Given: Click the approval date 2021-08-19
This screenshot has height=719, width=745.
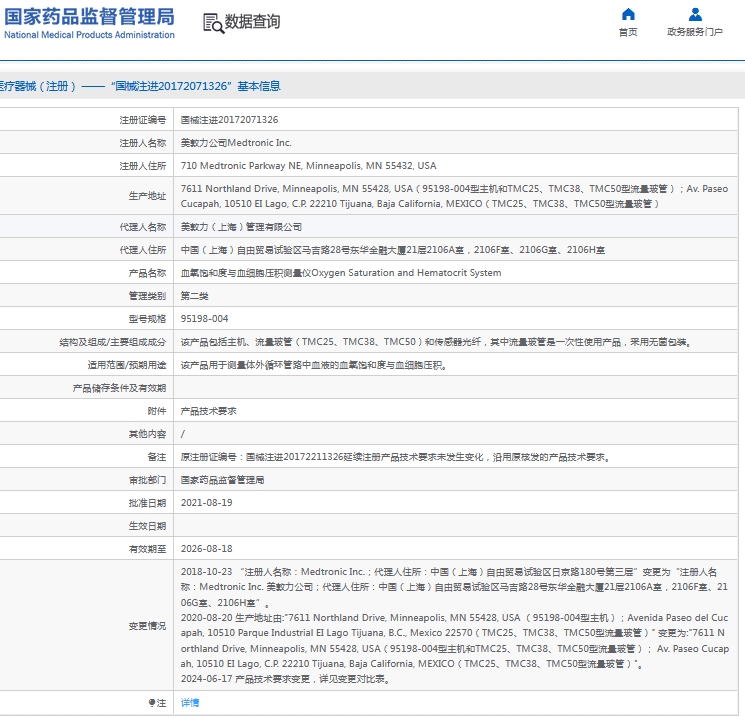Looking at the screenshot, I should coord(206,503).
